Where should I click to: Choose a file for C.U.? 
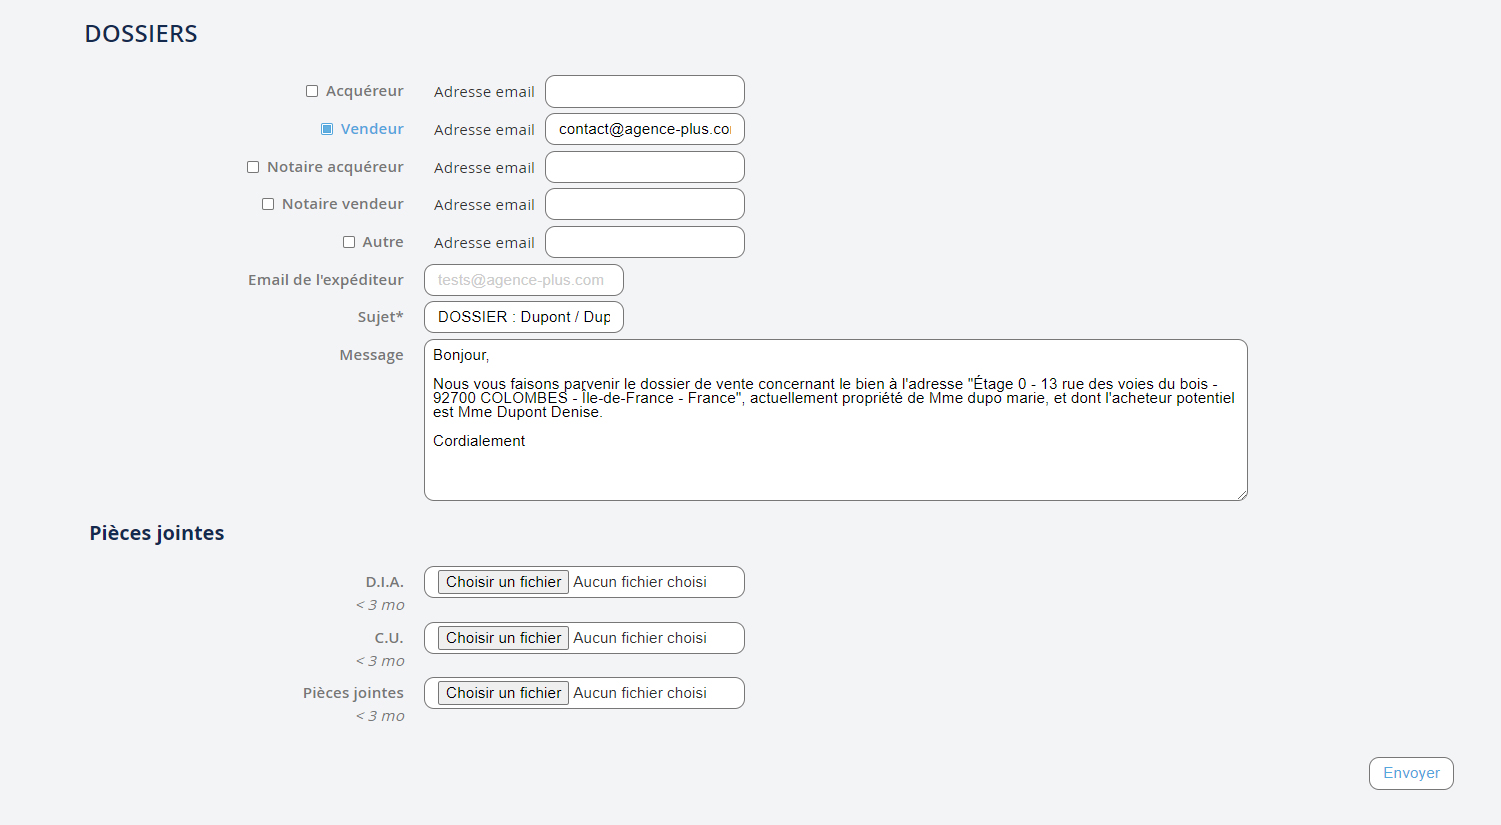503,638
